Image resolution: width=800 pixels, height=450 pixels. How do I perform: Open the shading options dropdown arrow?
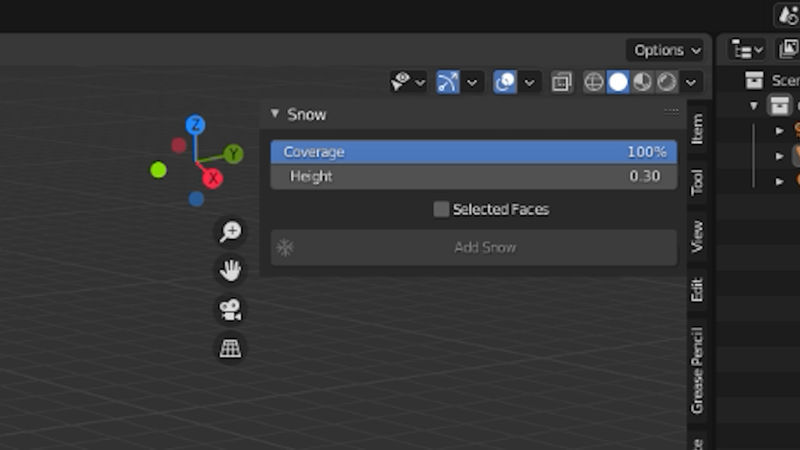coord(691,82)
